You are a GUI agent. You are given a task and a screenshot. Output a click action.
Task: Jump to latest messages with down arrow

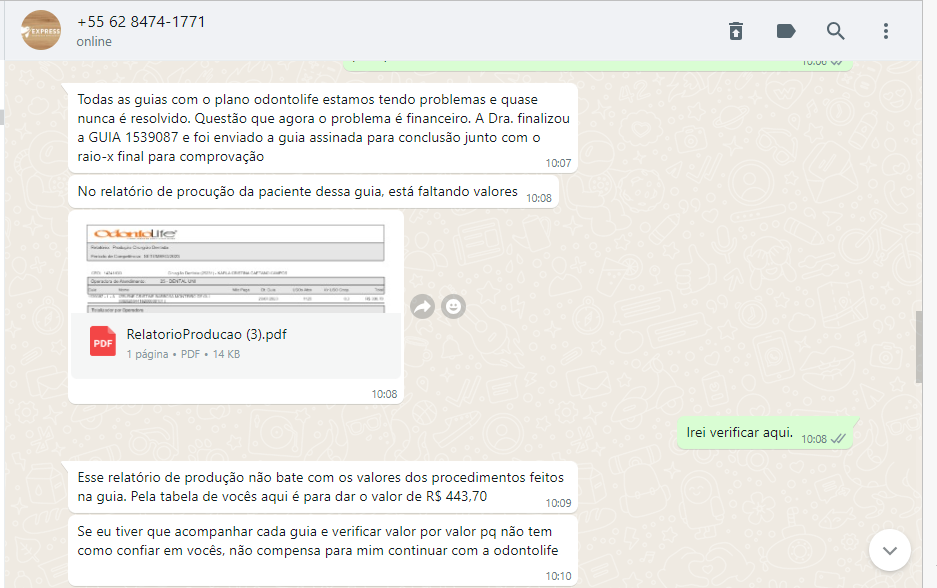coord(890,550)
